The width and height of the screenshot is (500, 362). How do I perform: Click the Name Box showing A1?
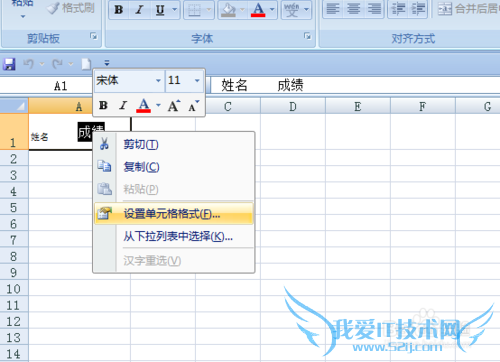pos(47,86)
